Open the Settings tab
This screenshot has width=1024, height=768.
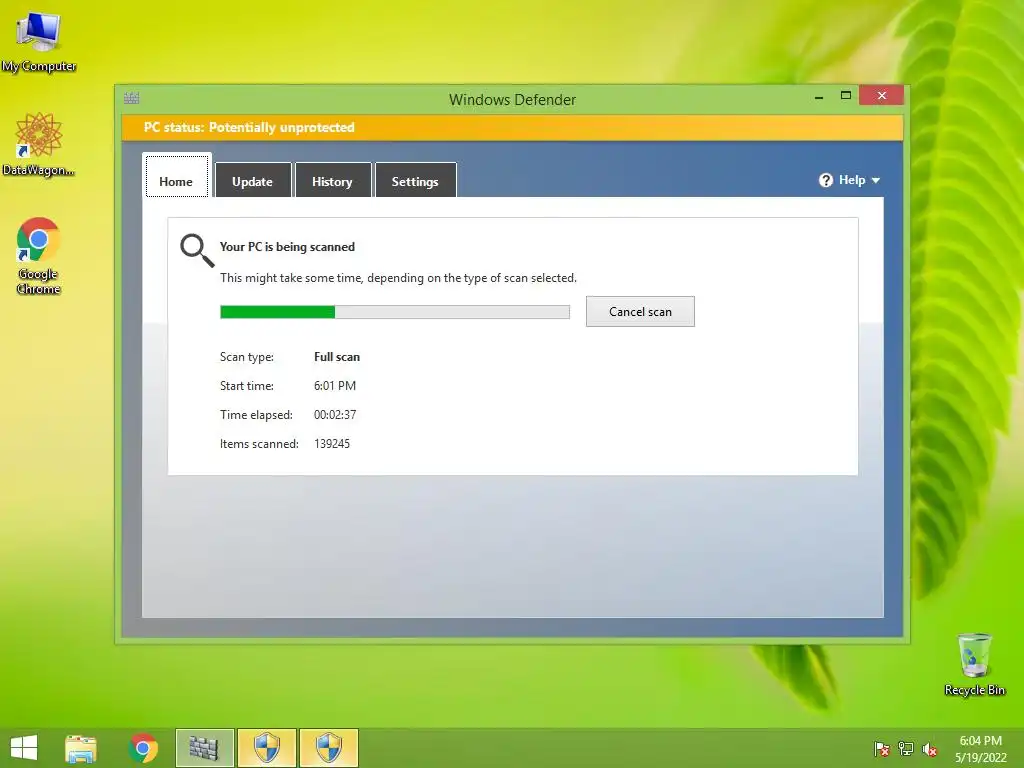click(x=415, y=180)
